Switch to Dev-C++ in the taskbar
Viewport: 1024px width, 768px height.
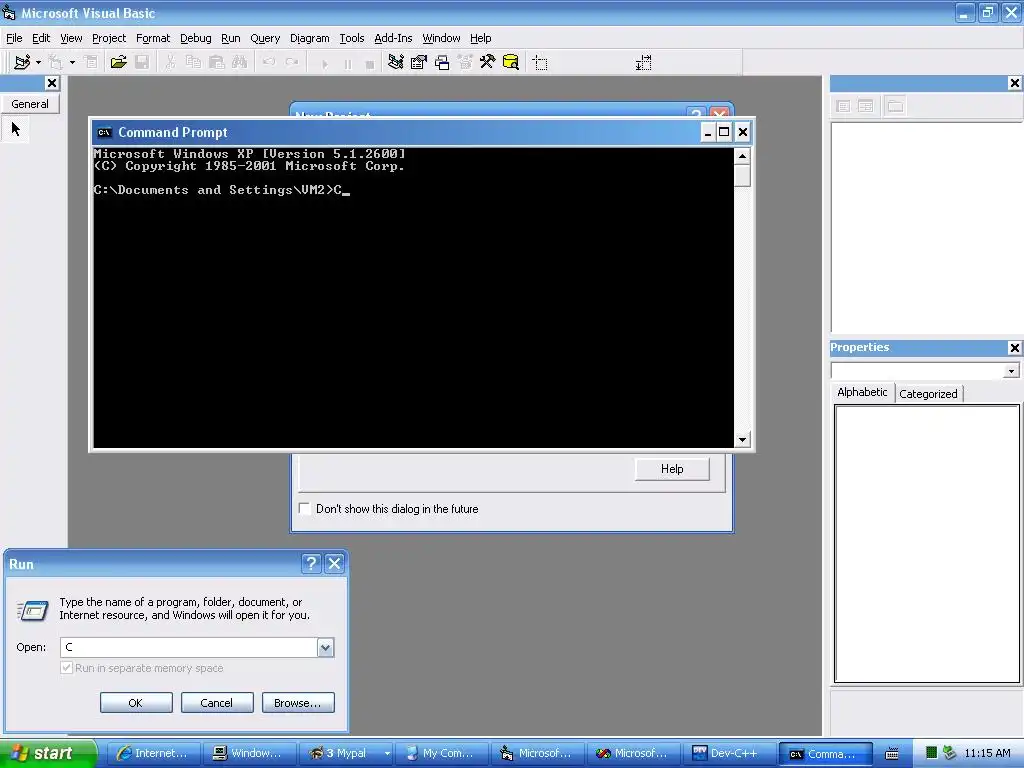coord(728,754)
